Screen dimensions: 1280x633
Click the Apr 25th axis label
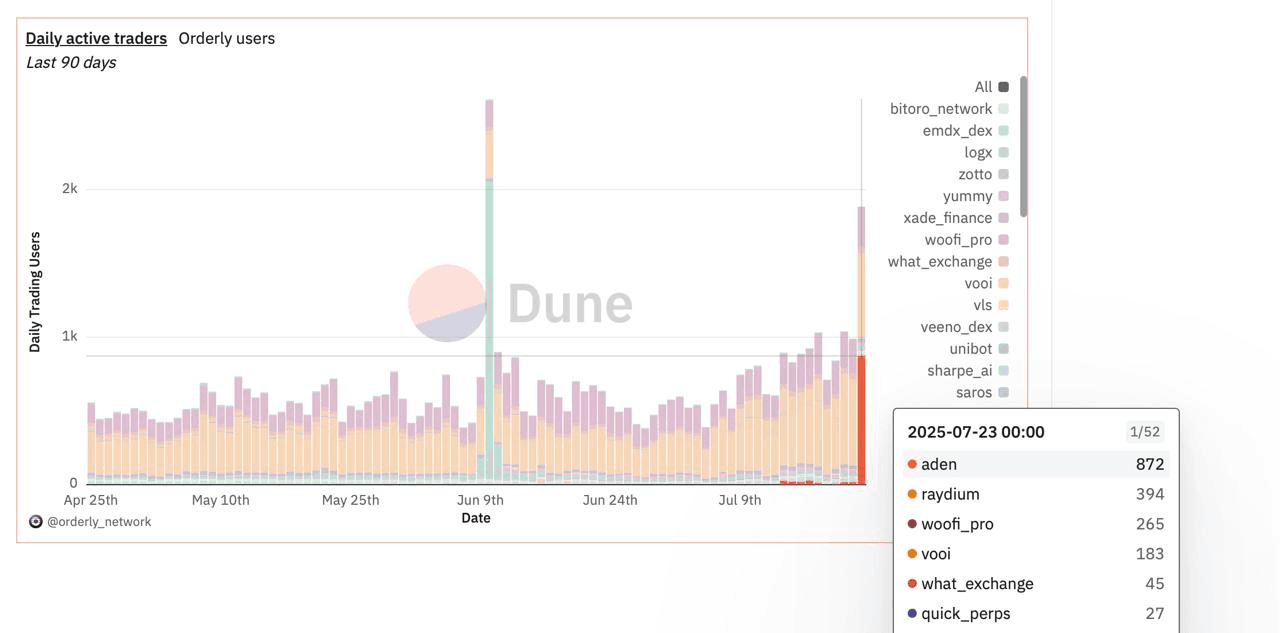[91, 500]
